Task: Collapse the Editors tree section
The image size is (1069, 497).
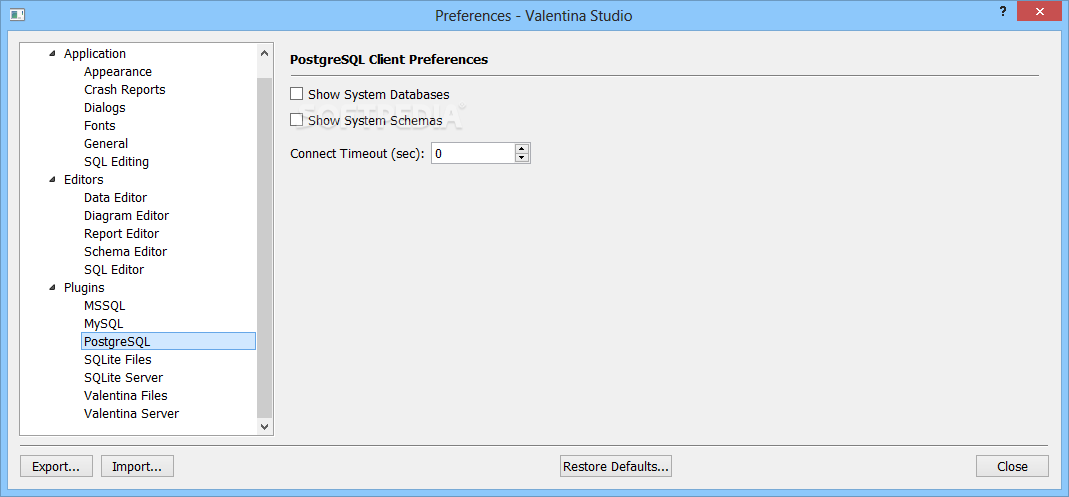Action: click(x=52, y=180)
